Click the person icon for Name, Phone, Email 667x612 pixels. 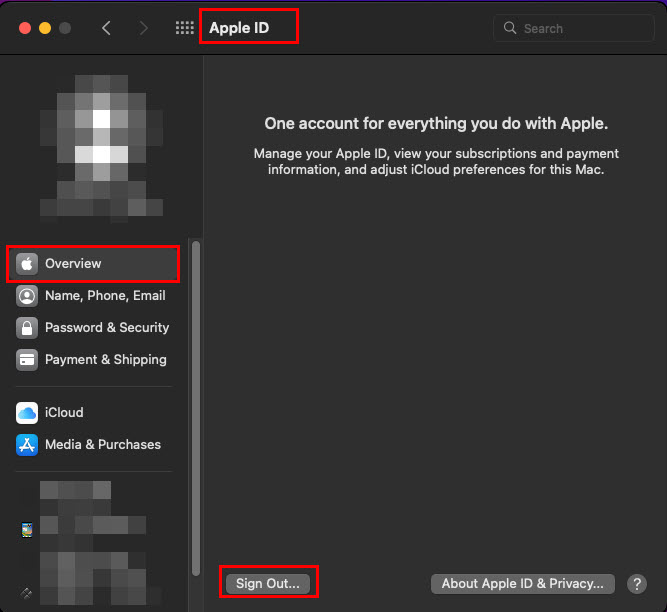[27, 296]
